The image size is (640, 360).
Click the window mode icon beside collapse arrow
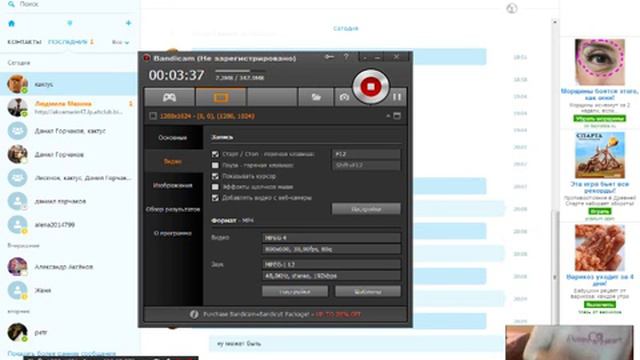coord(397,116)
